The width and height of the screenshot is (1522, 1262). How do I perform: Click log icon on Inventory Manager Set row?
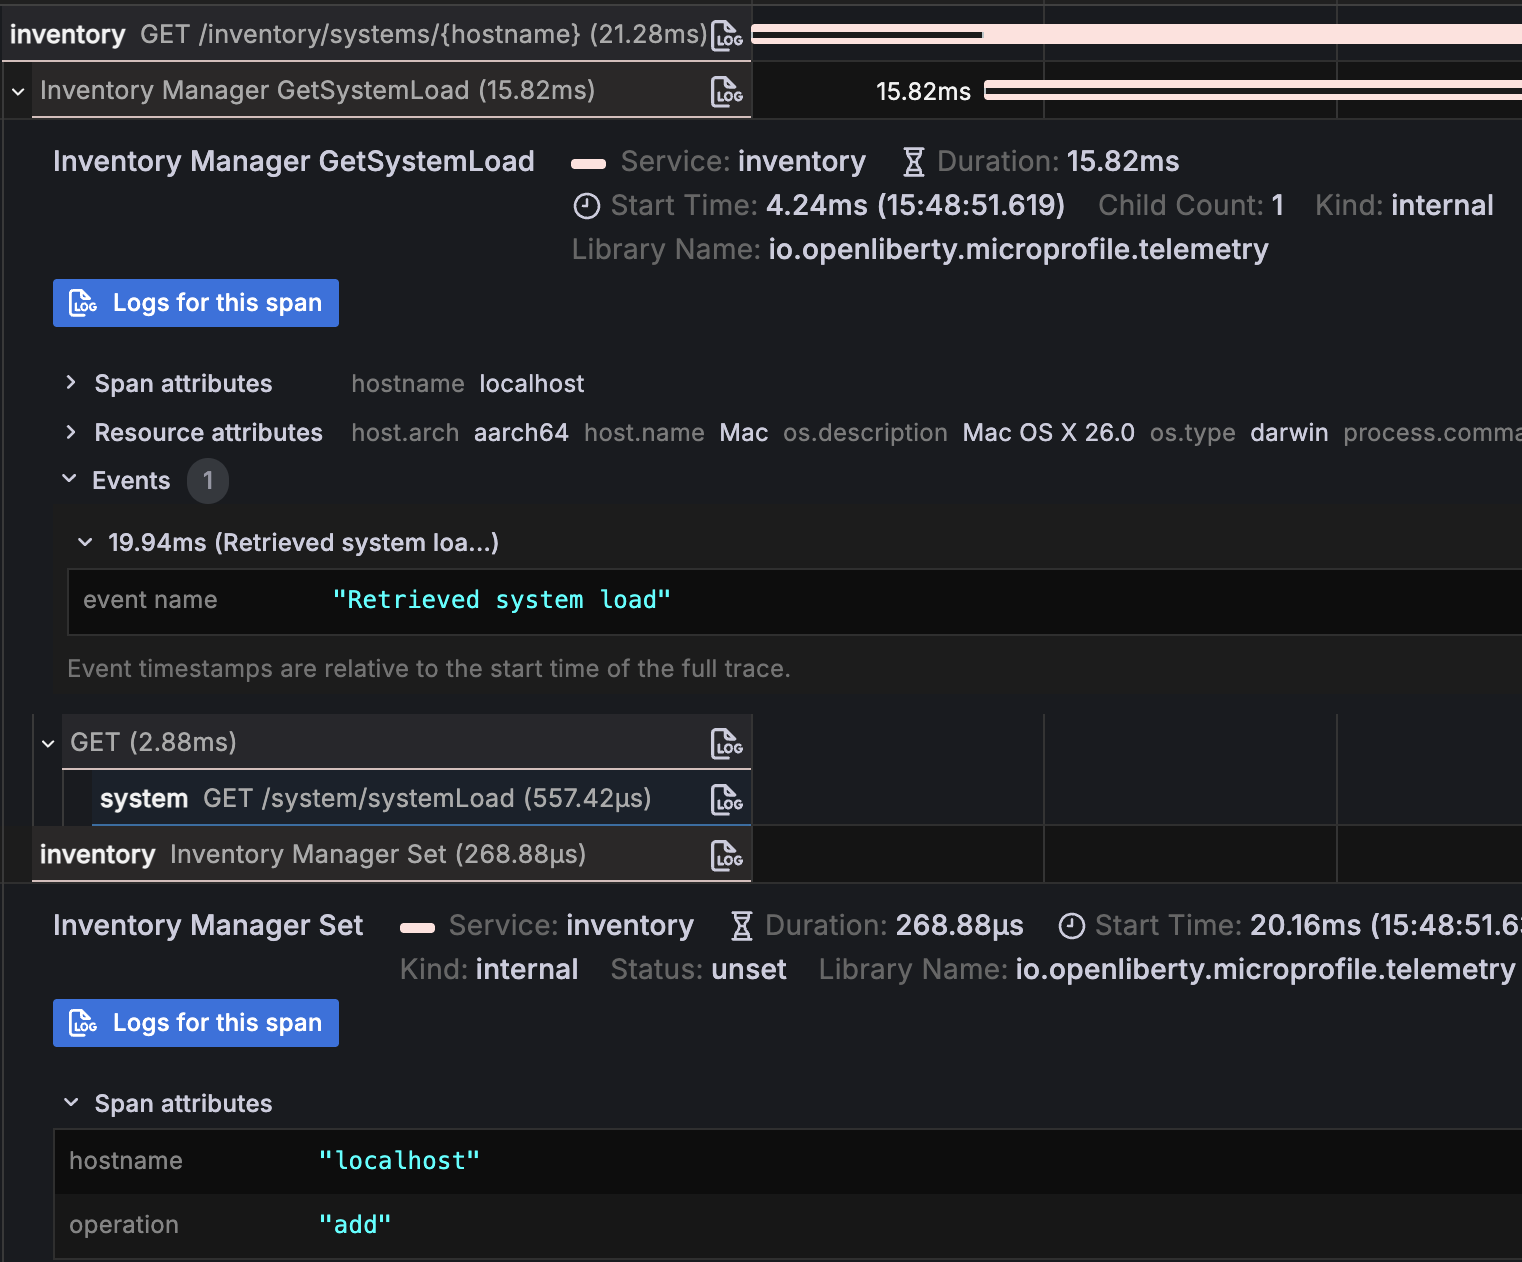(x=727, y=855)
